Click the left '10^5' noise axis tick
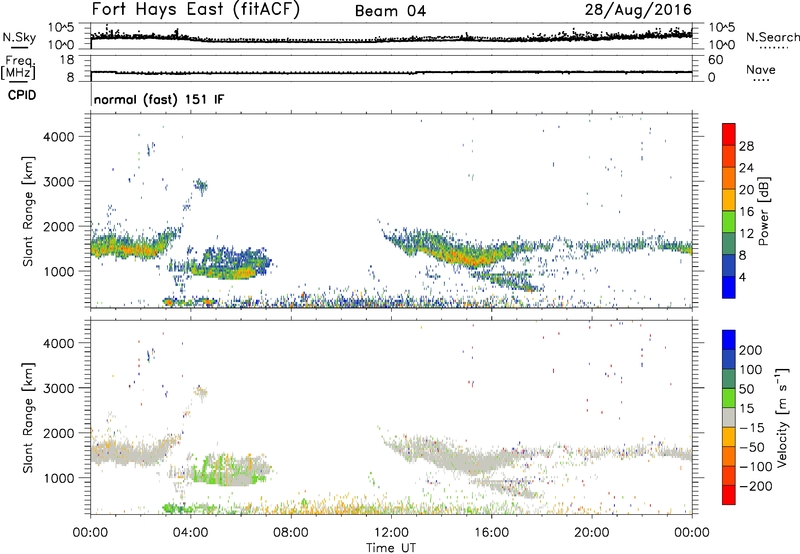Image resolution: width=800 pixels, height=554 pixels. click(61, 28)
